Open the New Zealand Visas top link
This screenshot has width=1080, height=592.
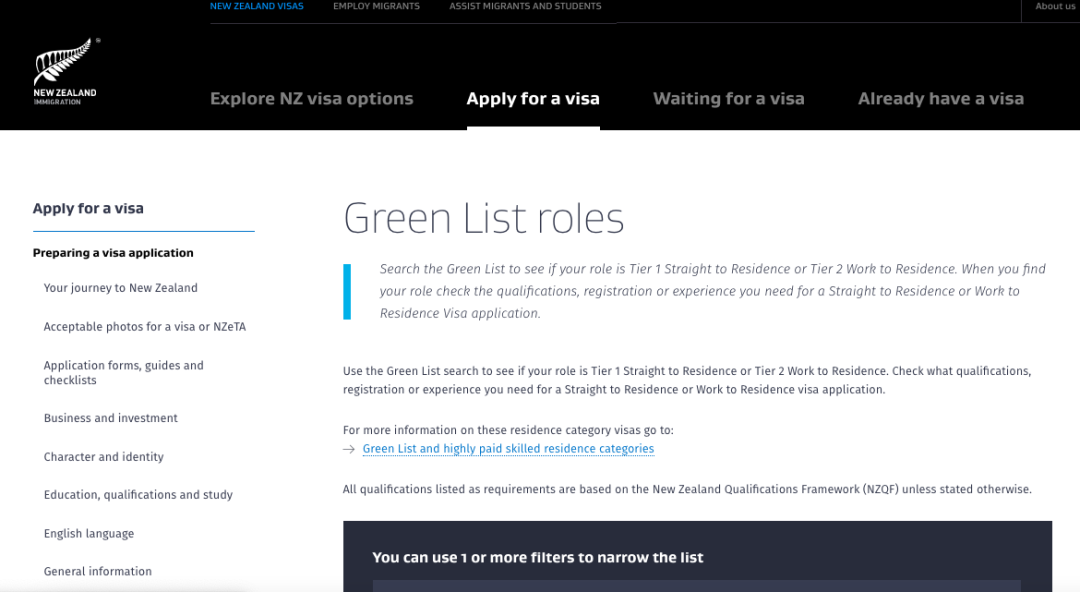[256, 6]
